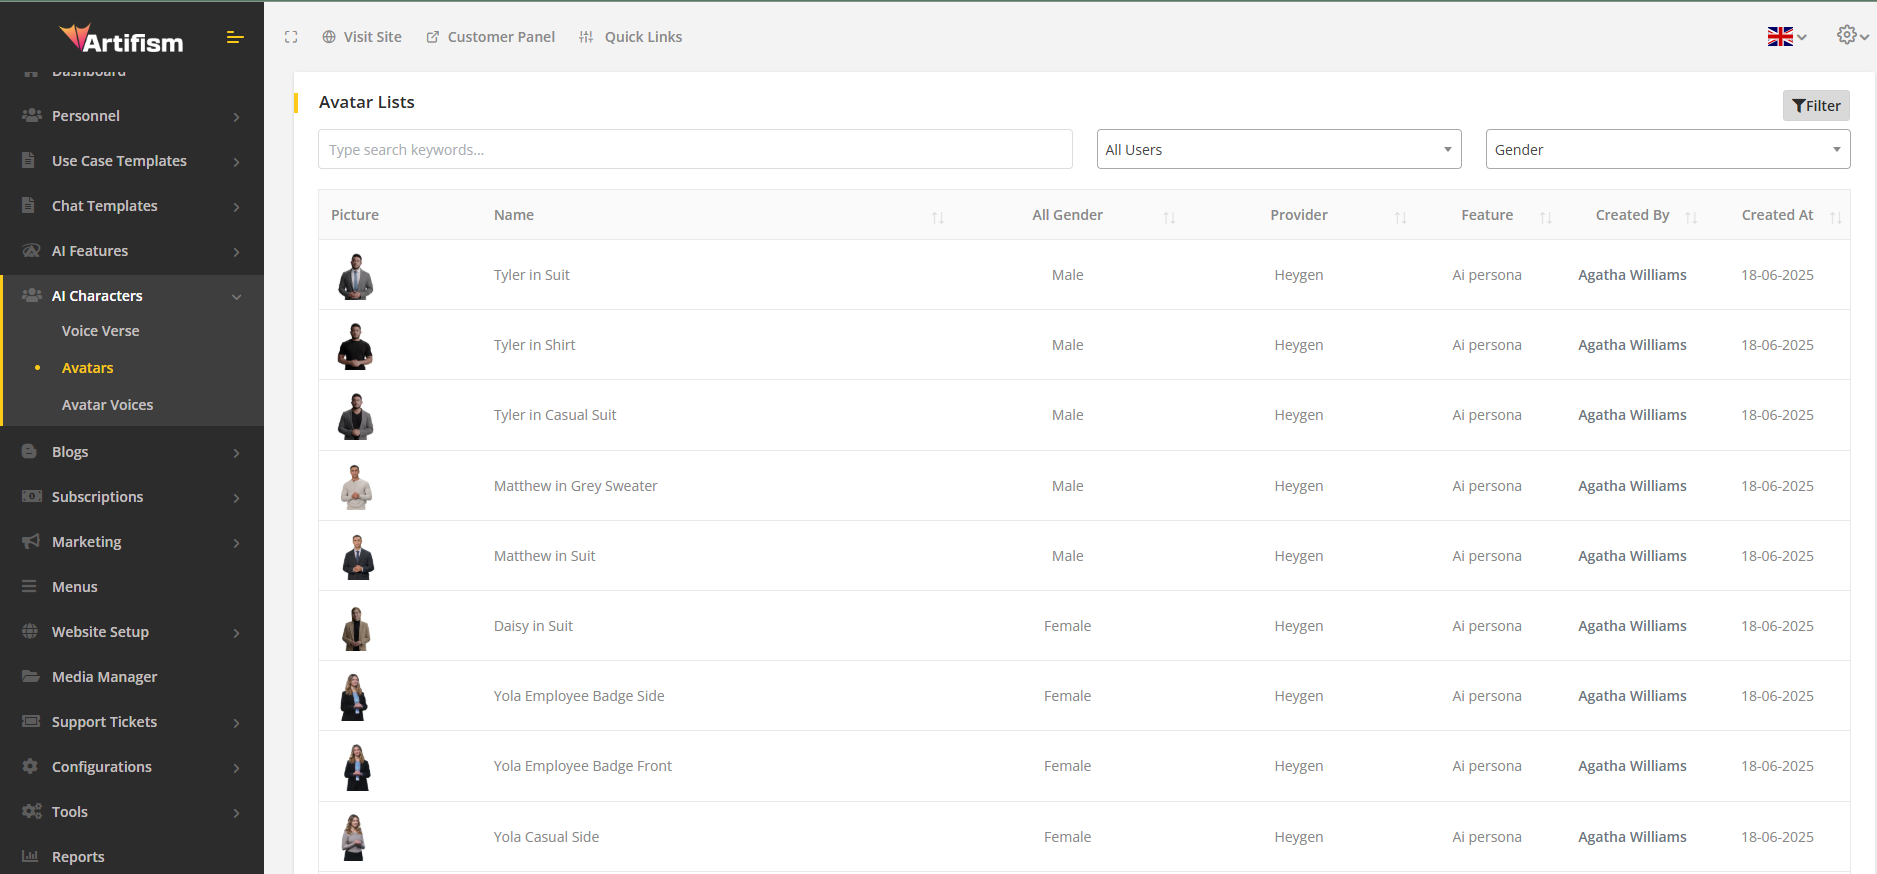
Task: Open the settings gear menu
Action: coord(1851,35)
